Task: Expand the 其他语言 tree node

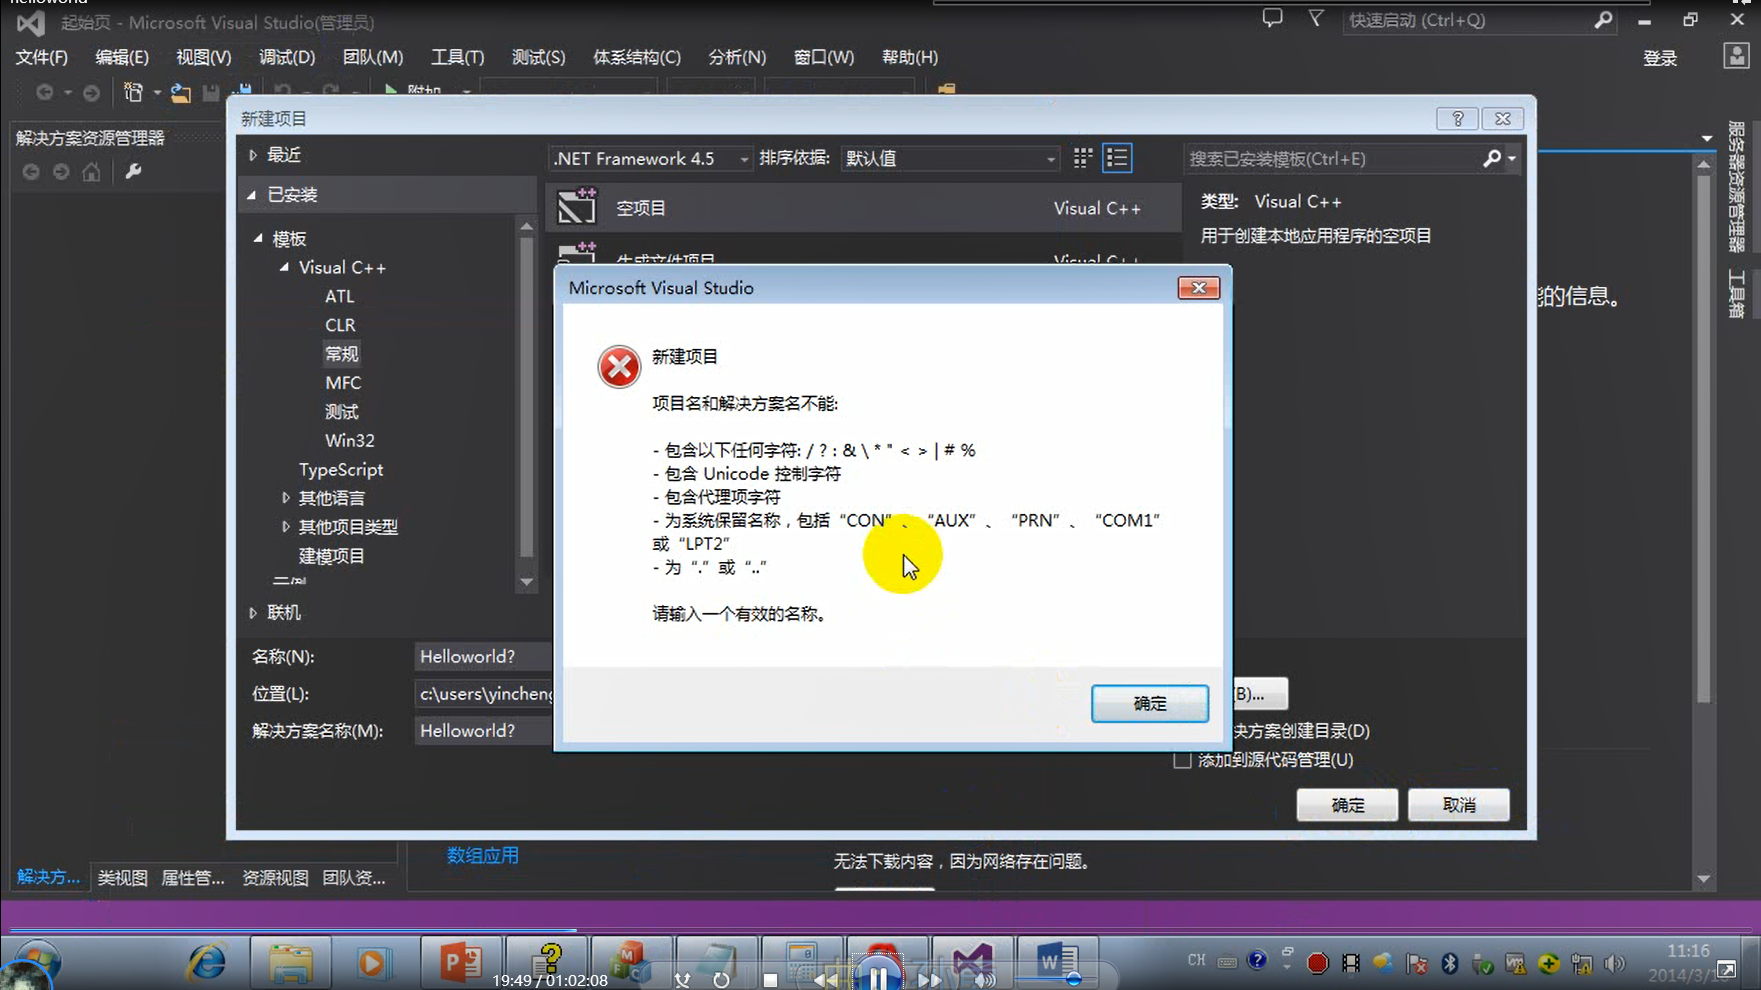Action: [x=287, y=497]
